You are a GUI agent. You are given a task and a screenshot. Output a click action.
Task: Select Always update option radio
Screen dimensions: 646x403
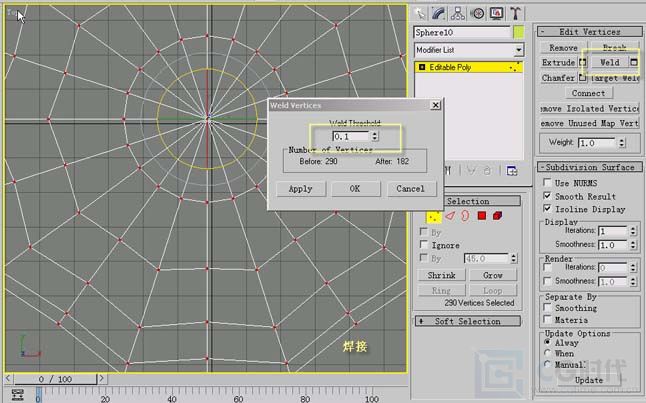[548, 342]
